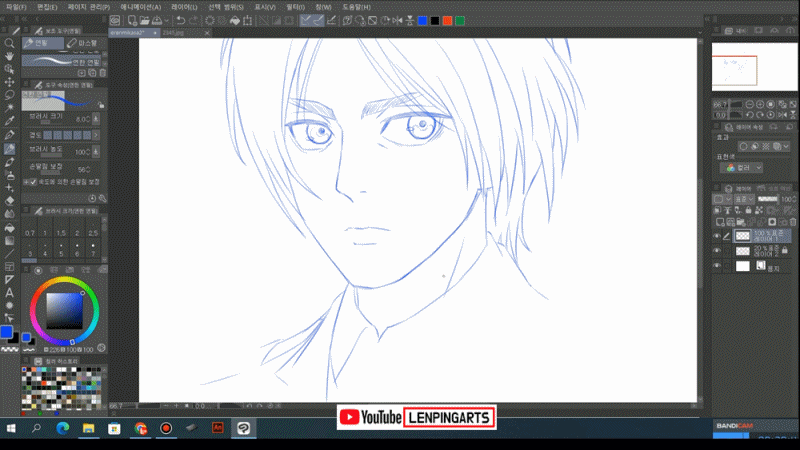Toggle stabilization by speed checkbox
This screenshot has height=450, width=800.
[33, 182]
